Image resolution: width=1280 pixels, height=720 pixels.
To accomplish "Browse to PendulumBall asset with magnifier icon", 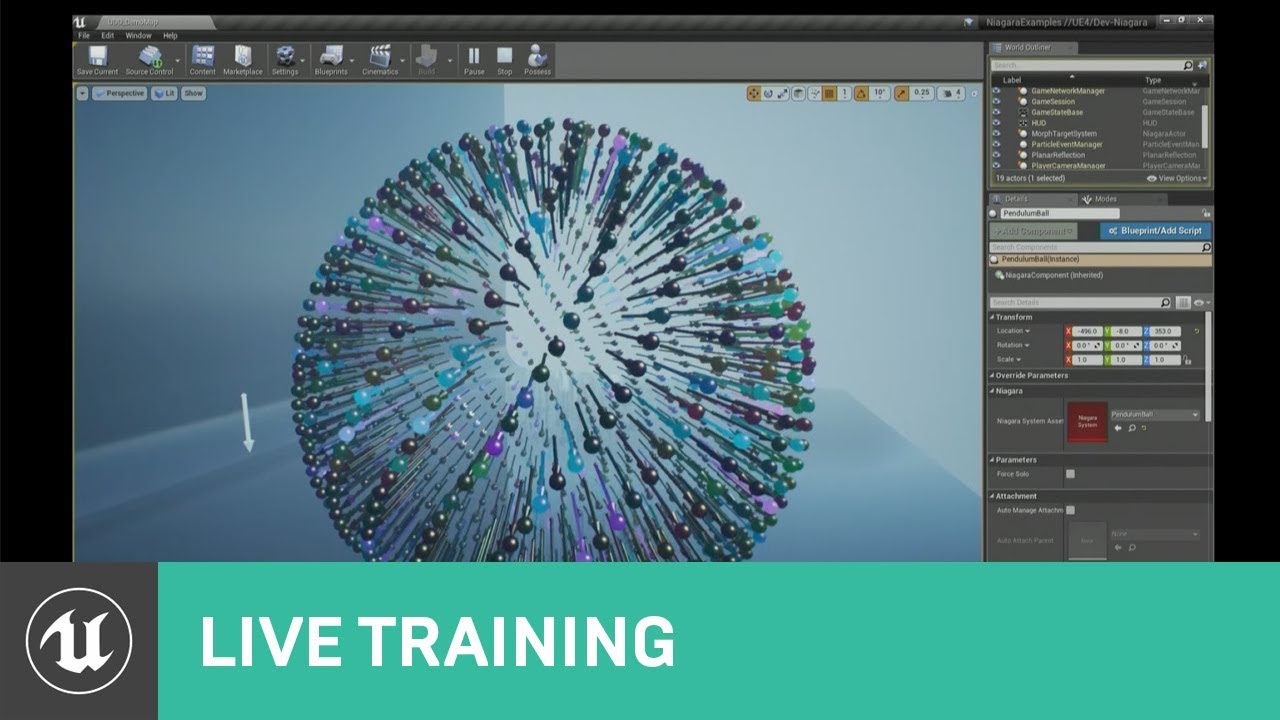I will coord(1132,428).
